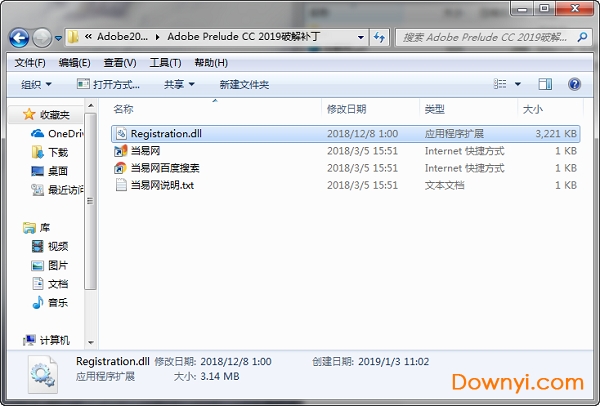Select the Registration.dll file icon
This screenshot has width=600, height=406.
pyautogui.click(x=121, y=134)
